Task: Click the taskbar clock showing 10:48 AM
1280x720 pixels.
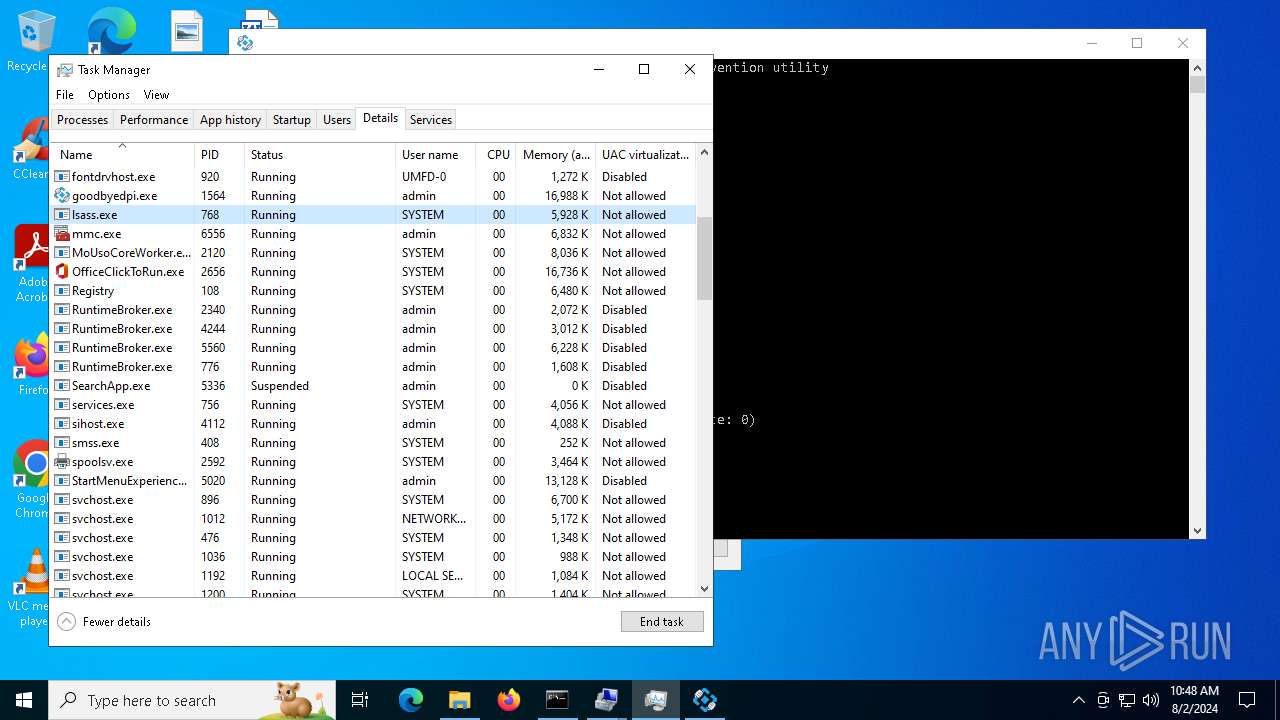Action: (1194, 700)
